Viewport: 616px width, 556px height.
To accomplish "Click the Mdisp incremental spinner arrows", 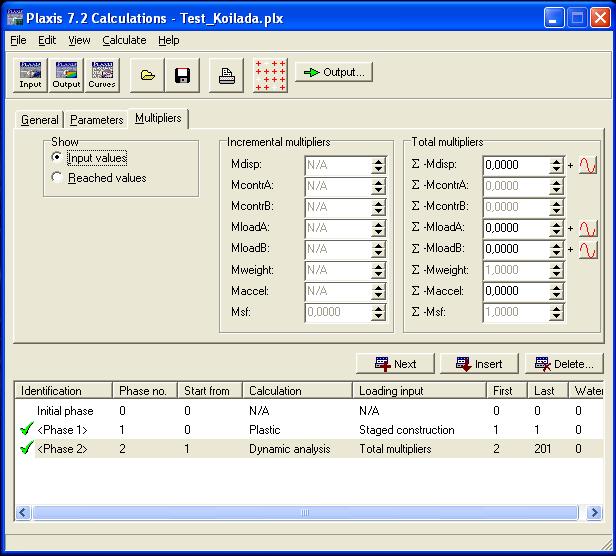I will 378,165.
